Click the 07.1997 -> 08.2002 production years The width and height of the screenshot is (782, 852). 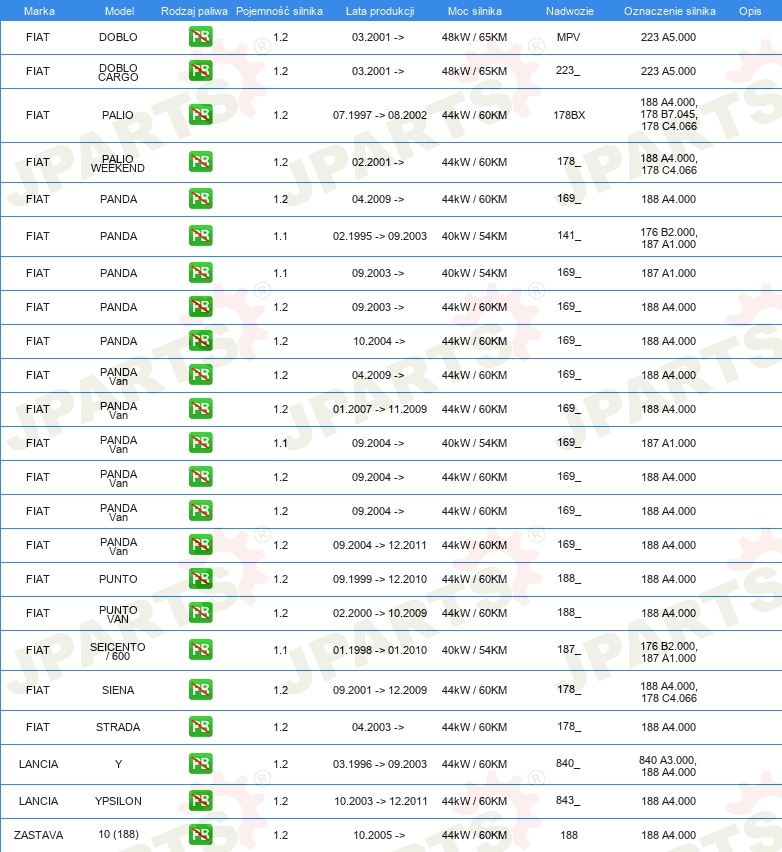tap(380, 115)
